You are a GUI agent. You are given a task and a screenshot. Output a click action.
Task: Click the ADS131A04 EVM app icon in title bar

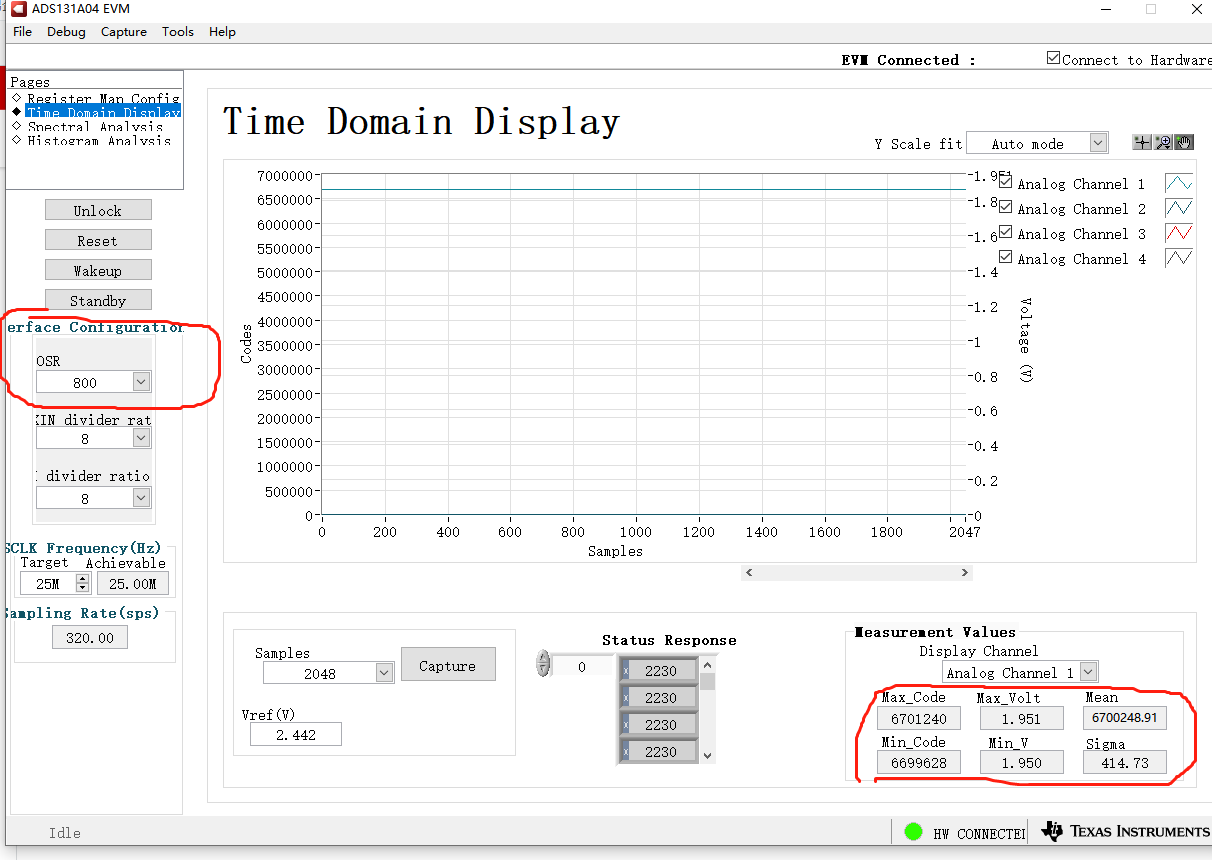tap(18, 9)
